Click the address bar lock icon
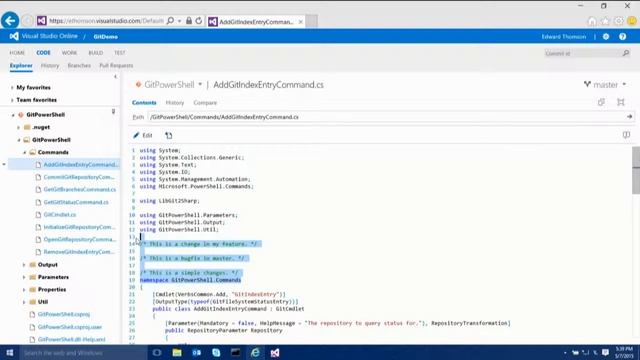This screenshot has height=360, width=640. pos(189,21)
